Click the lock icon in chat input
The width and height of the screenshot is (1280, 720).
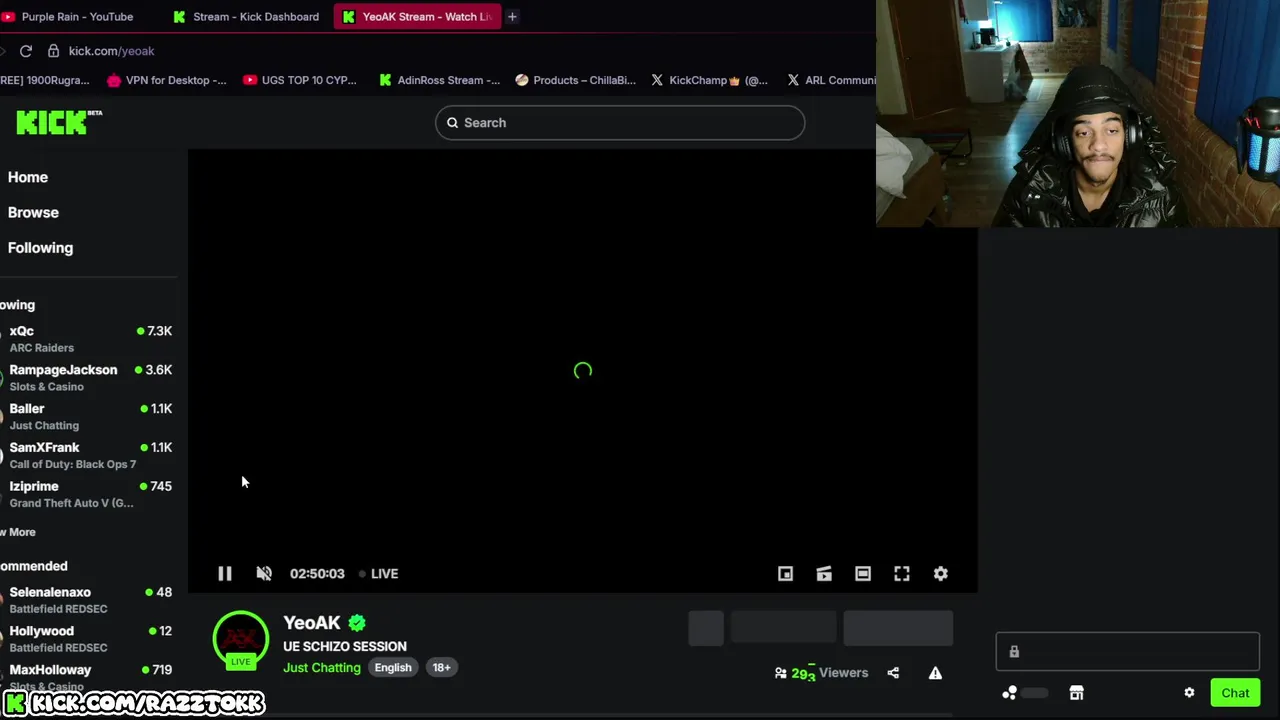tap(1014, 652)
